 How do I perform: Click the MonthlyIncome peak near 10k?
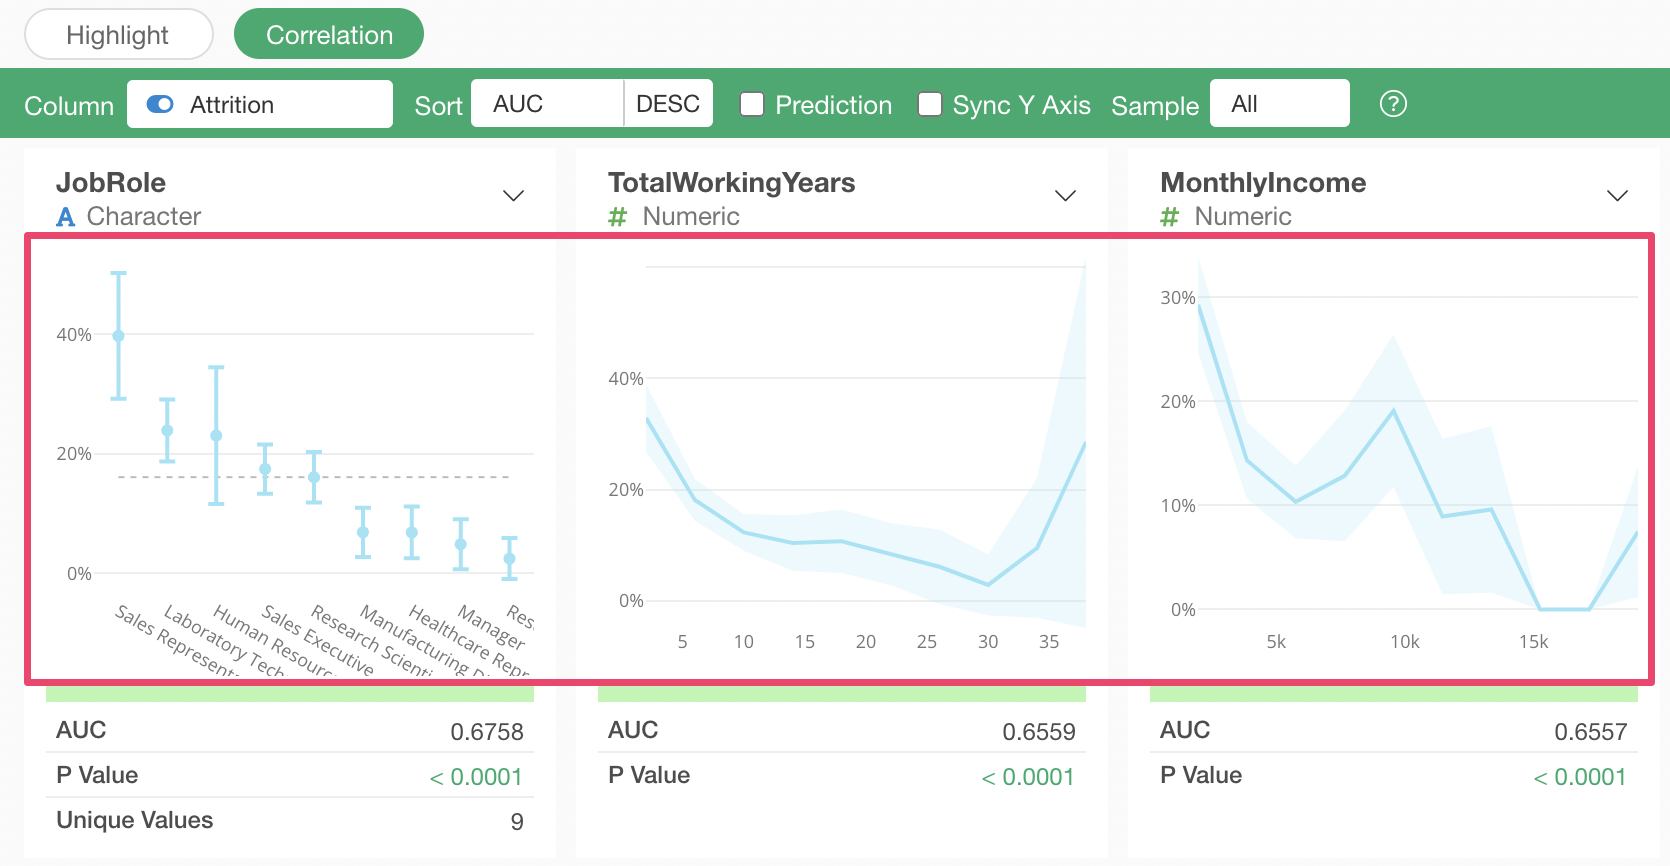[x=1393, y=411]
